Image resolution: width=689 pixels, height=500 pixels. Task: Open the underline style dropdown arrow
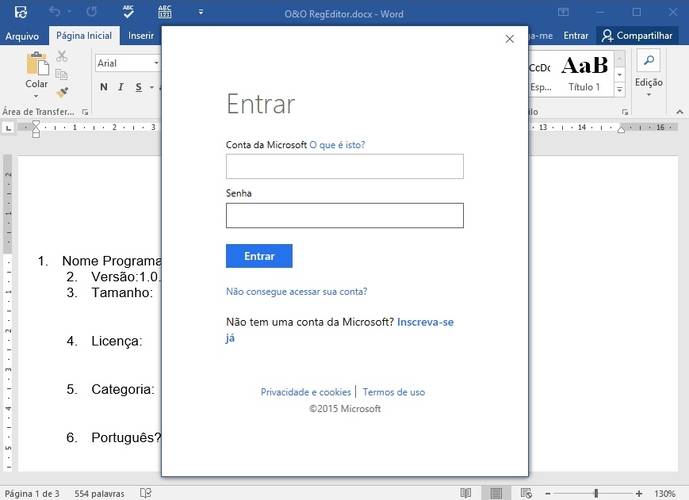pyautogui.click(x=152, y=87)
